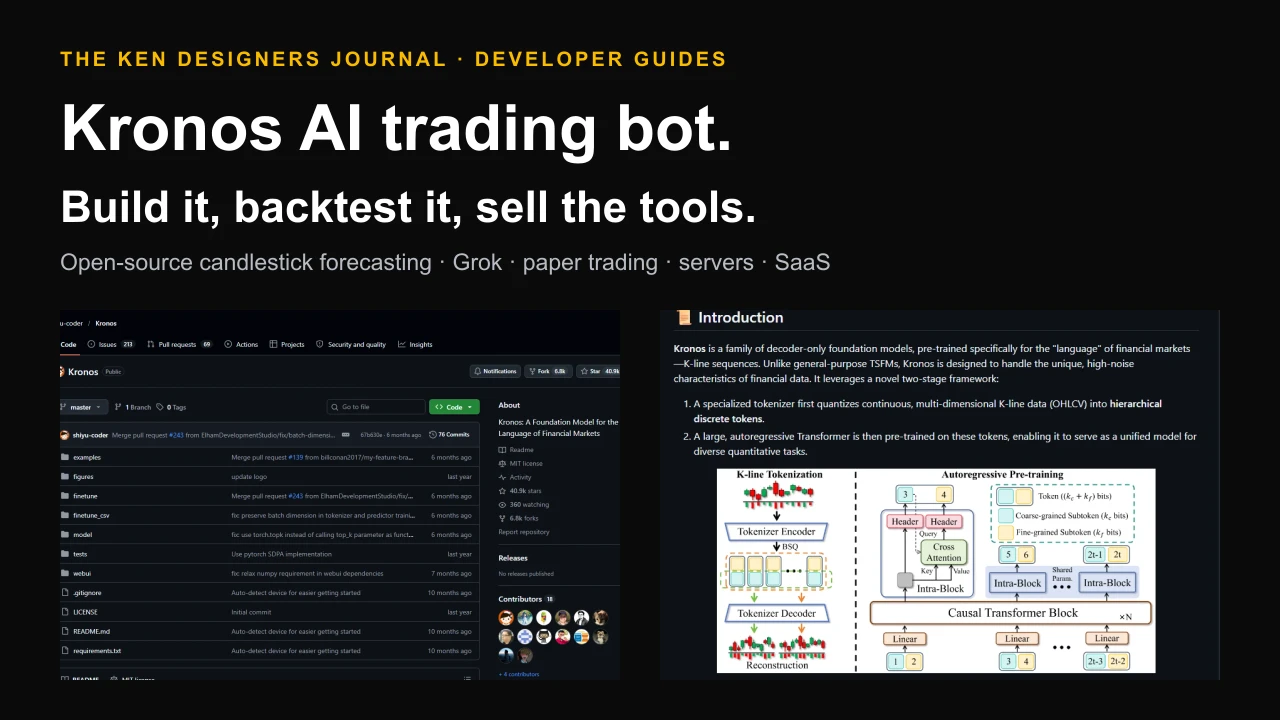The image size is (1280, 720).
Task: Open the webui folder
Action: [x=82, y=574]
